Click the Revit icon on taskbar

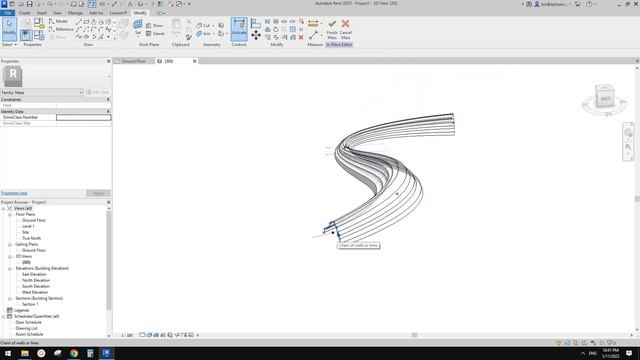click(x=107, y=353)
